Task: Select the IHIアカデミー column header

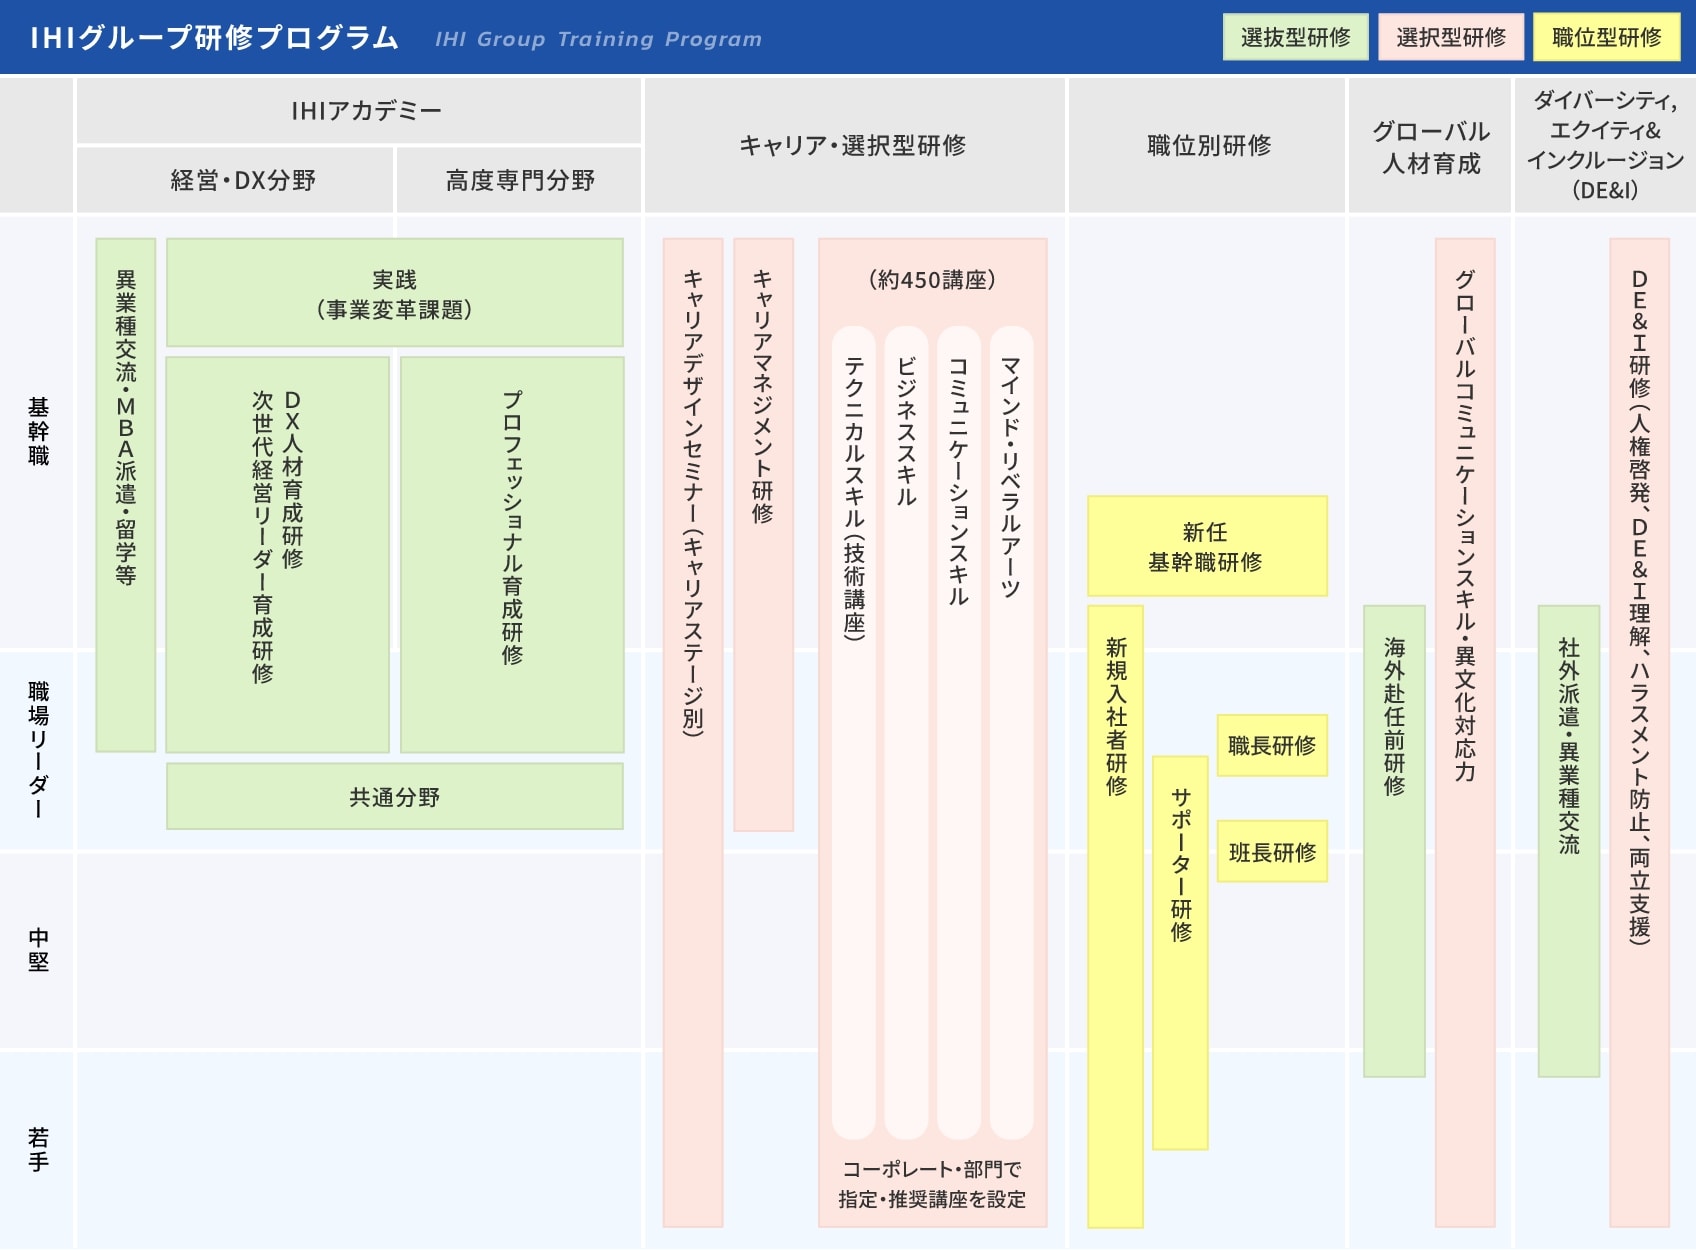Action: [x=359, y=111]
